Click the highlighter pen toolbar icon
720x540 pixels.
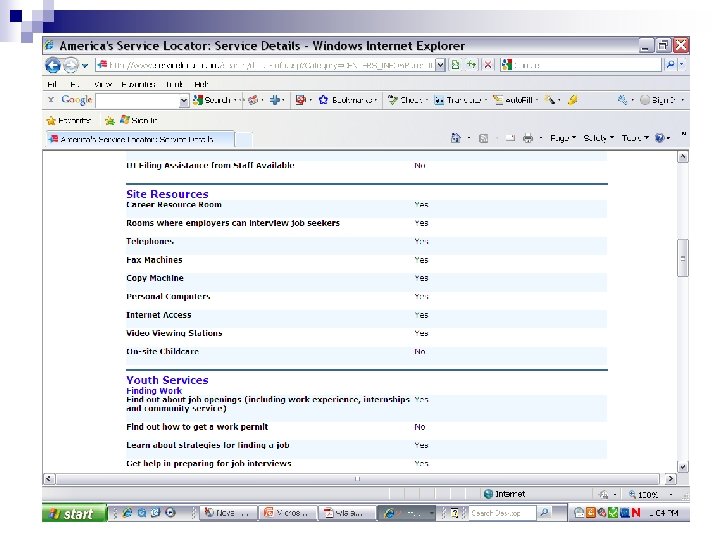pos(572,100)
